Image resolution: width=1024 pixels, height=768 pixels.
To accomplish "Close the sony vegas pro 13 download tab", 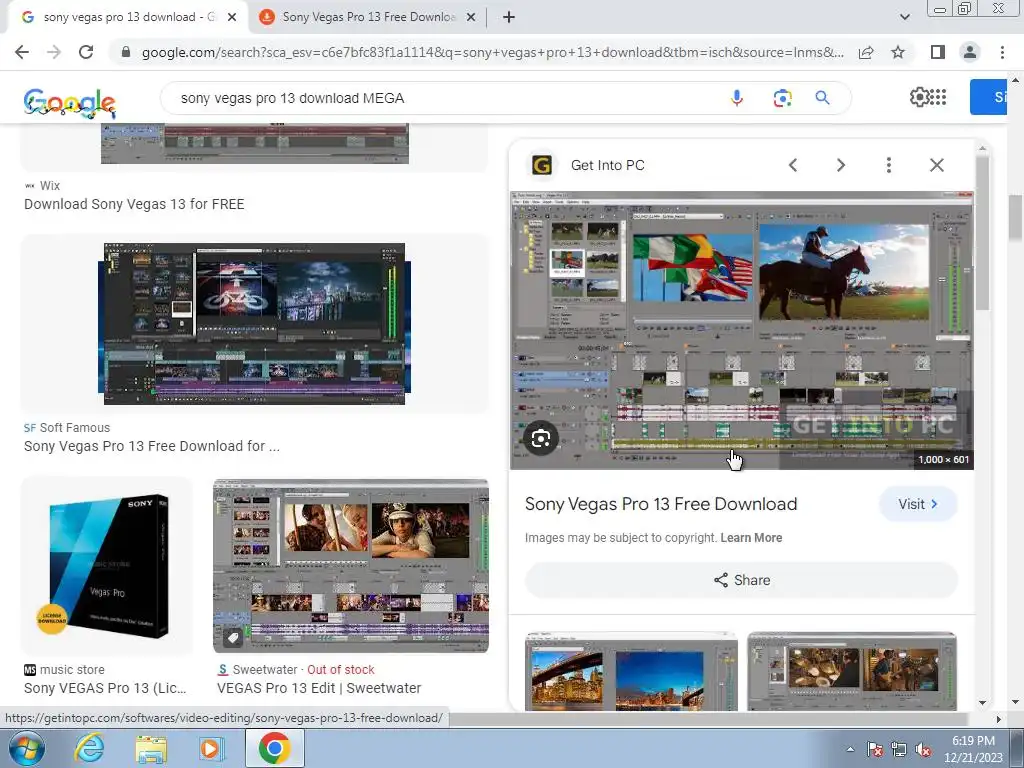I will point(232,18).
